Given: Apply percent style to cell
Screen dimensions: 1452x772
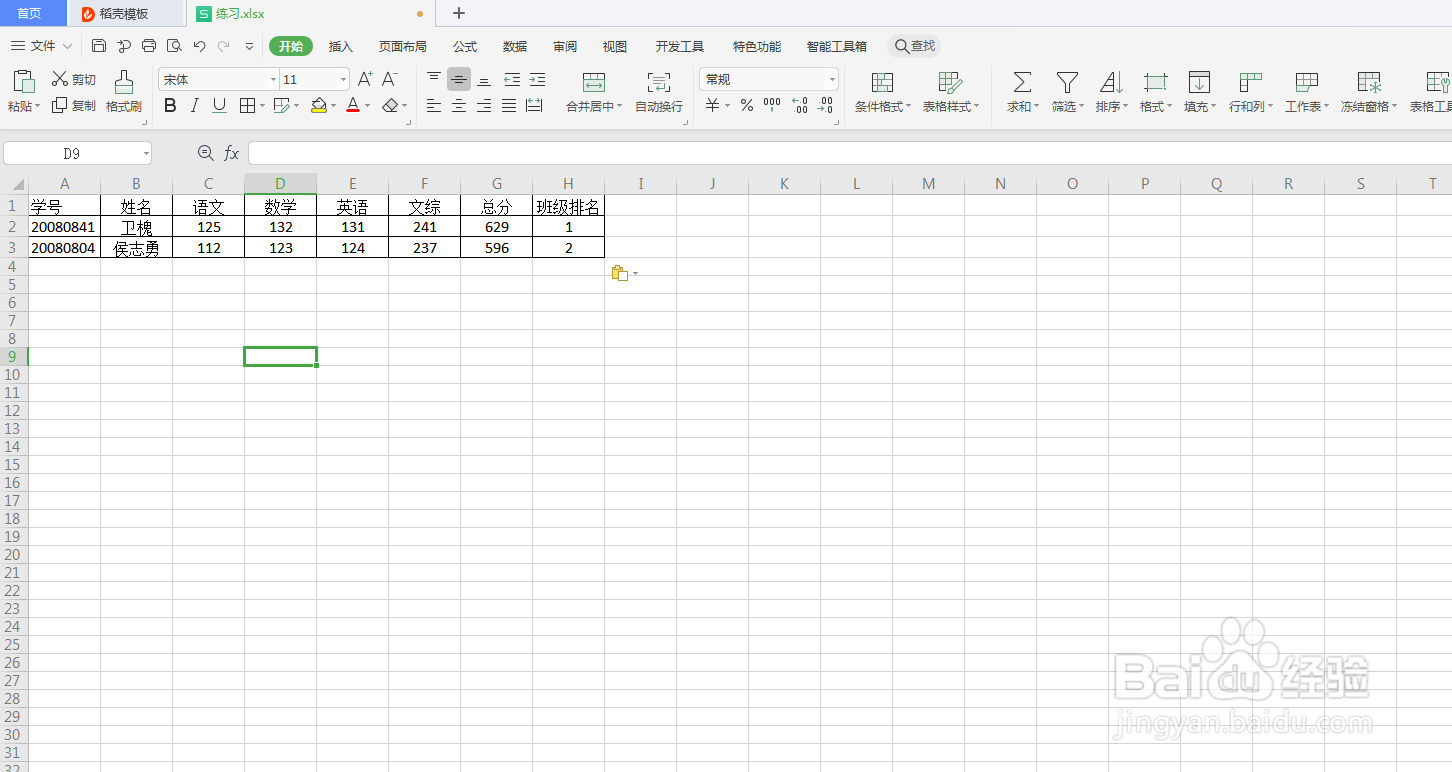Looking at the screenshot, I should point(747,105).
